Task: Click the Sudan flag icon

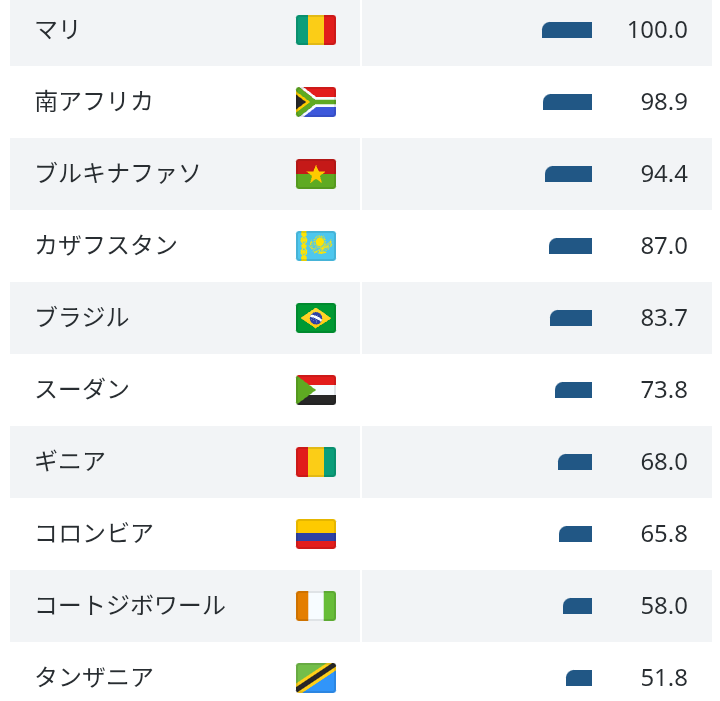Action: coord(316,390)
